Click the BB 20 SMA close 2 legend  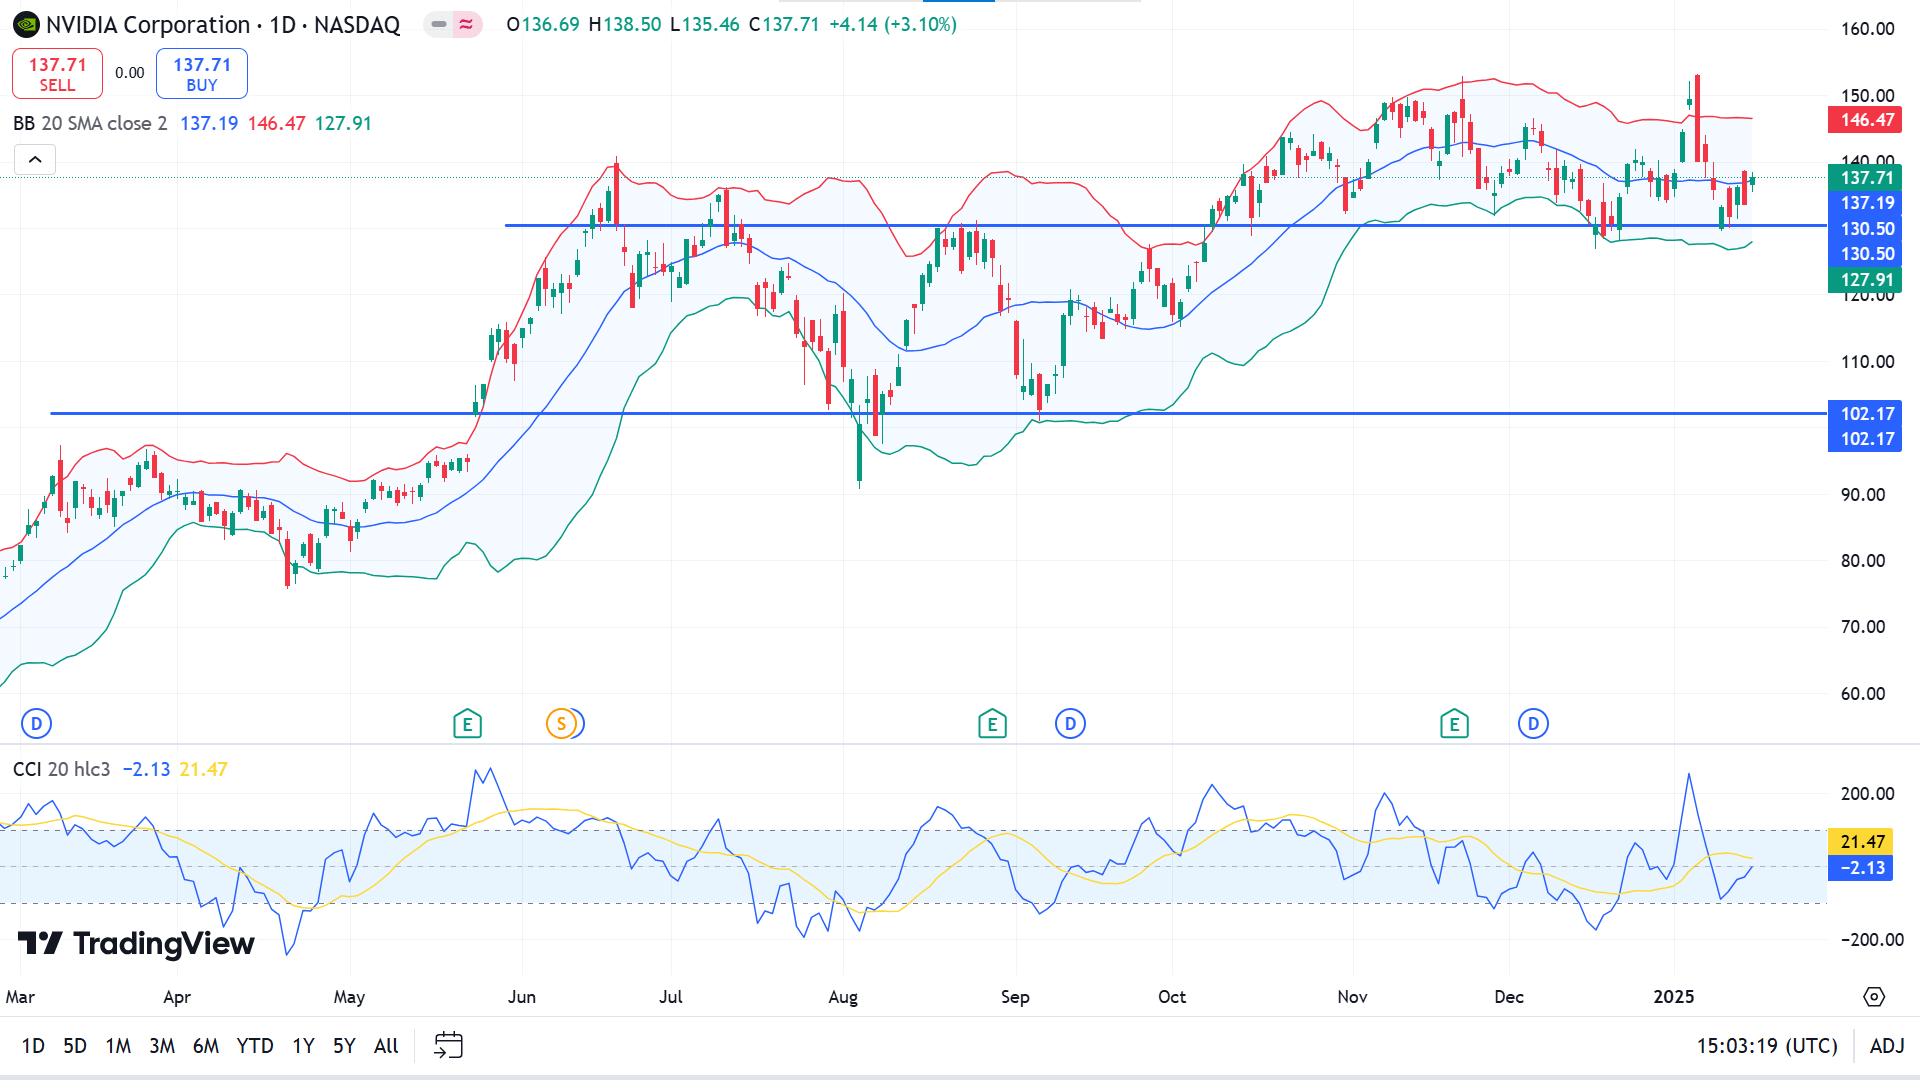(x=90, y=124)
